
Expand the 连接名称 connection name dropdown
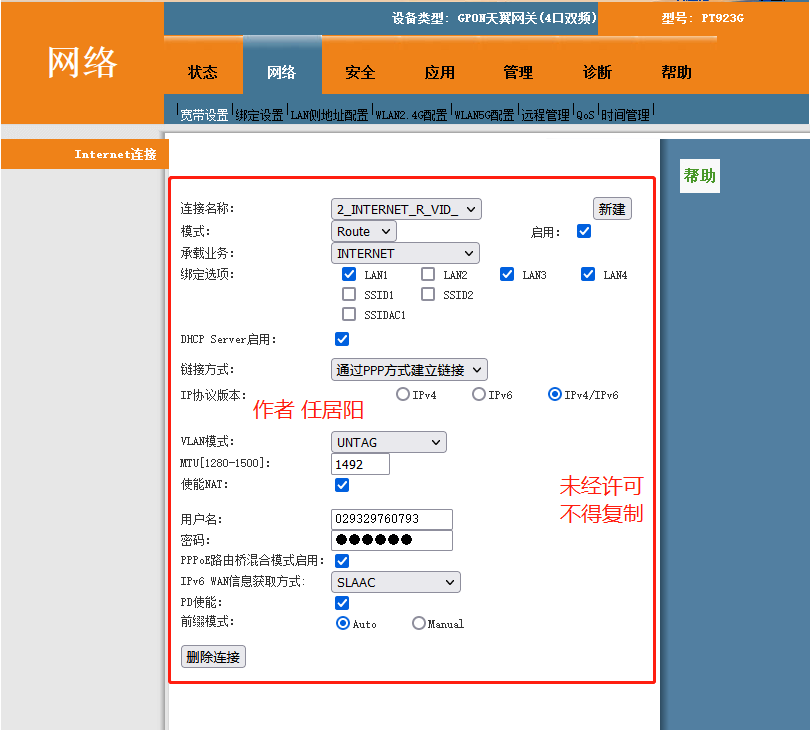pyautogui.click(x=406, y=210)
